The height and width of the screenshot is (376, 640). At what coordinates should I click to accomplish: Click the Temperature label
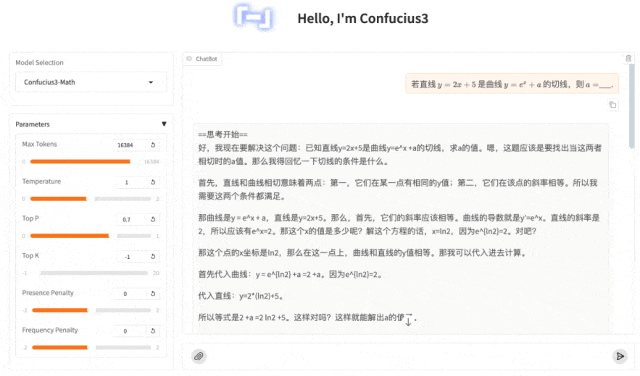pyautogui.click(x=41, y=181)
